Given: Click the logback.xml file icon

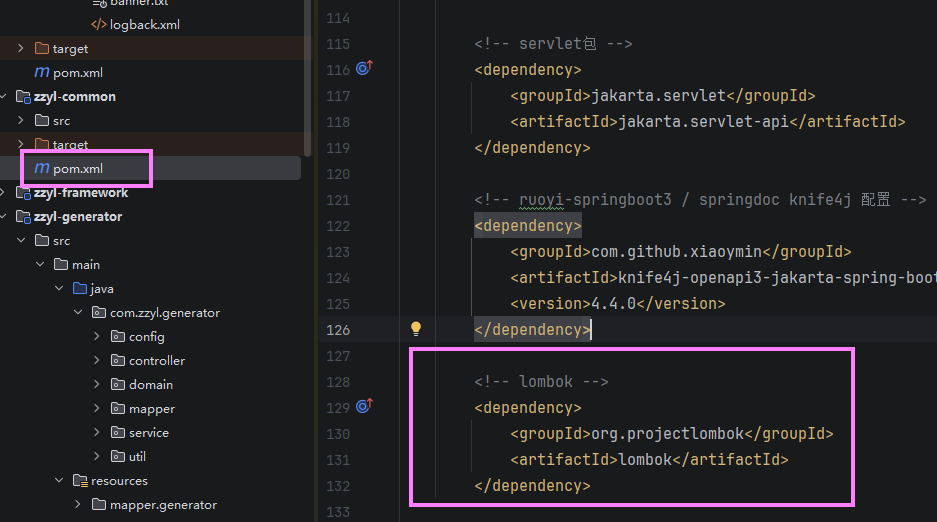Looking at the screenshot, I should (99, 24).
